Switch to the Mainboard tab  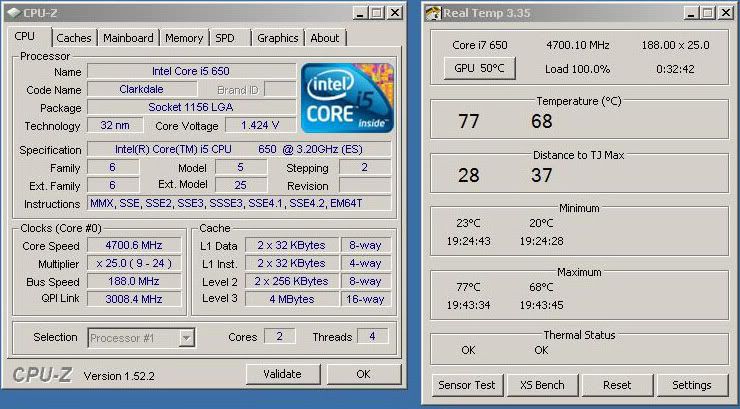tap(128, 38)
